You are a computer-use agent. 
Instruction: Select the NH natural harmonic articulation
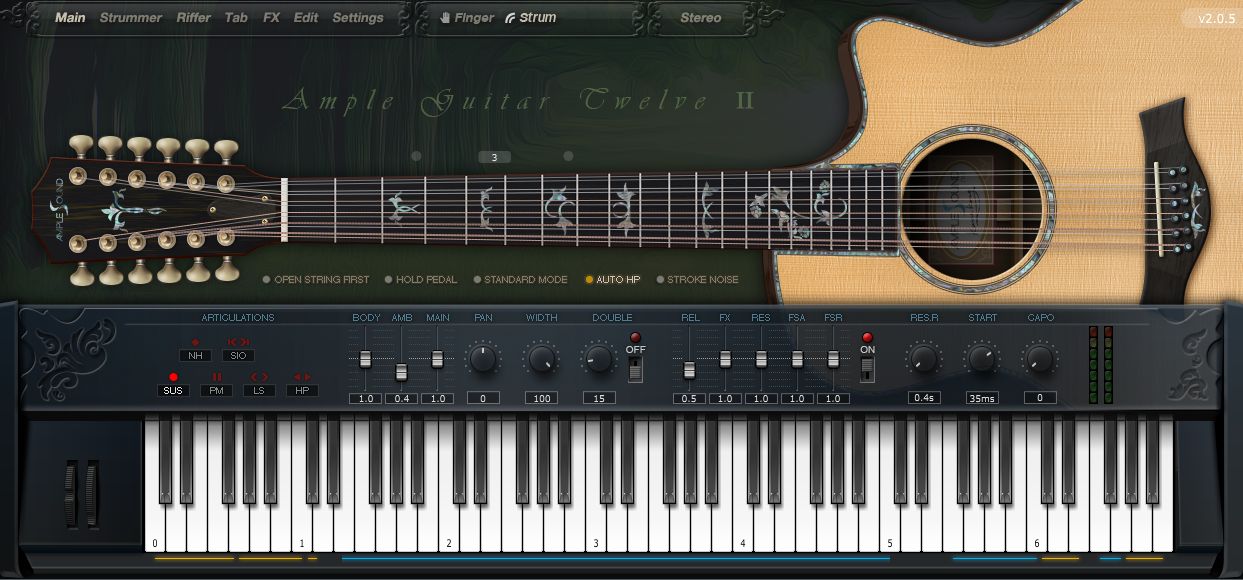(195, 355)
